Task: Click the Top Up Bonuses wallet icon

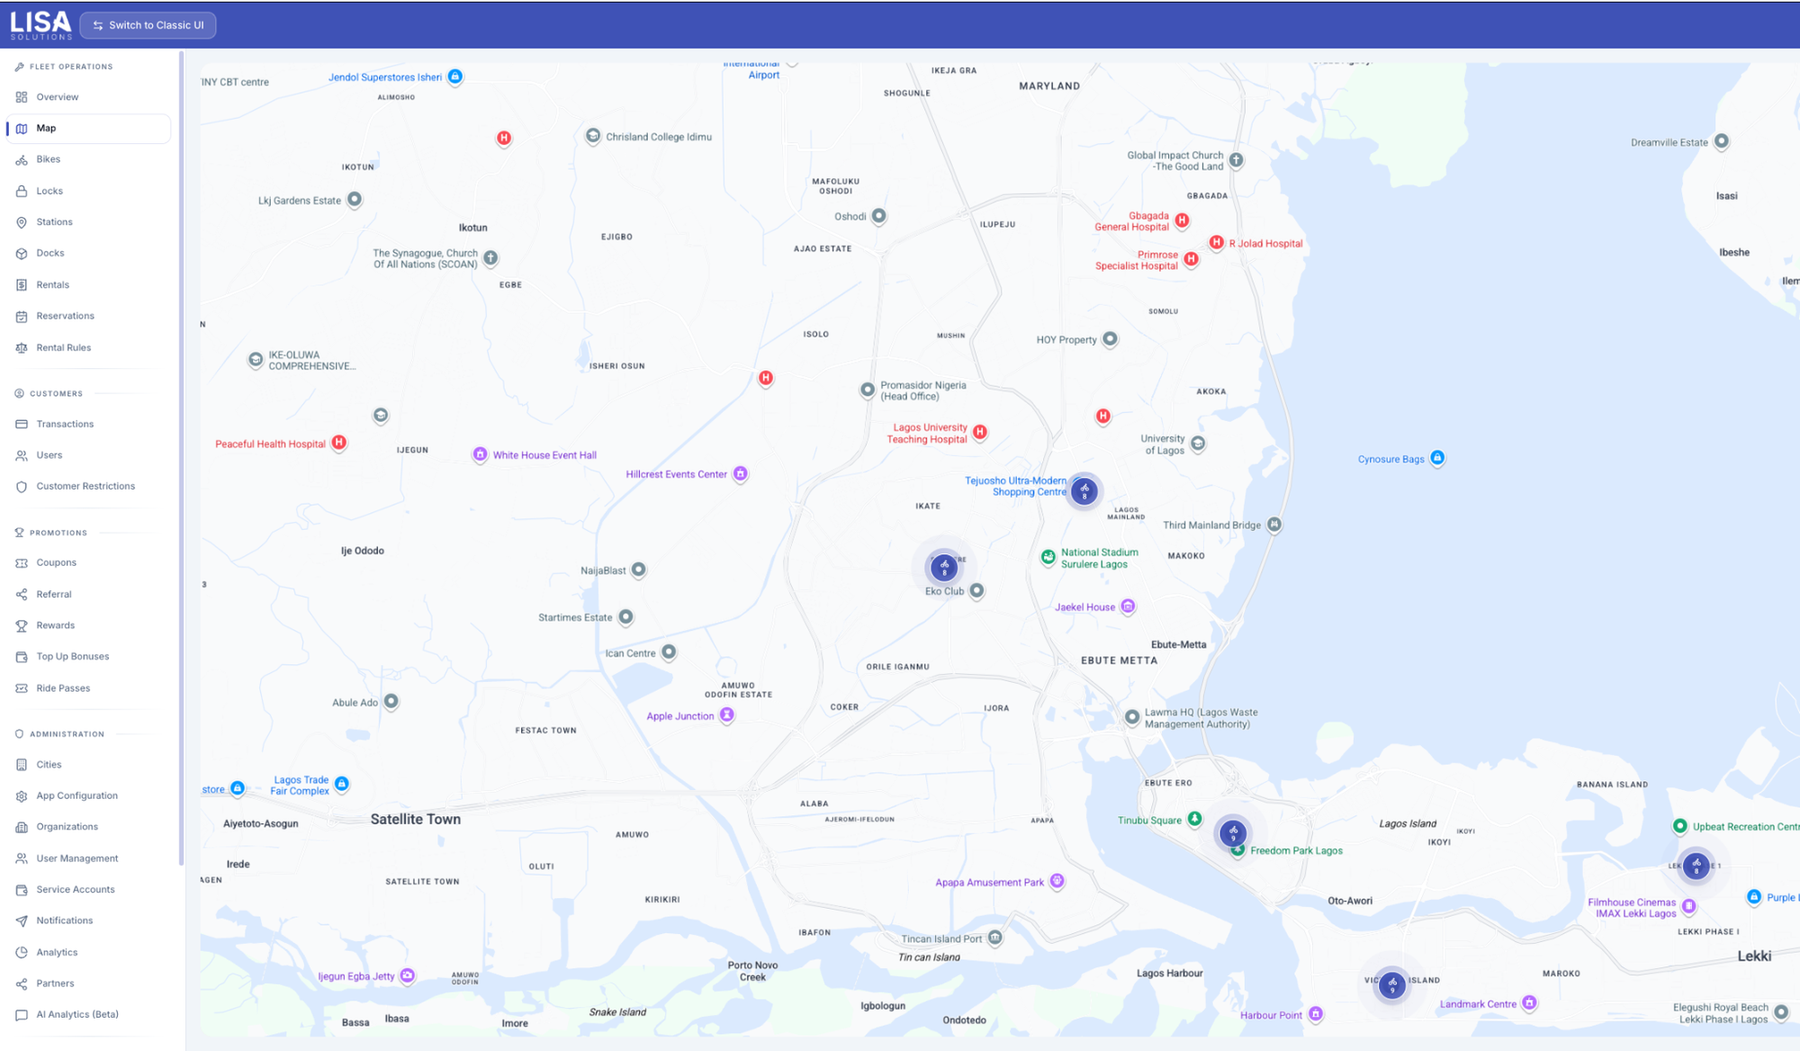Action: click(21, 657)
